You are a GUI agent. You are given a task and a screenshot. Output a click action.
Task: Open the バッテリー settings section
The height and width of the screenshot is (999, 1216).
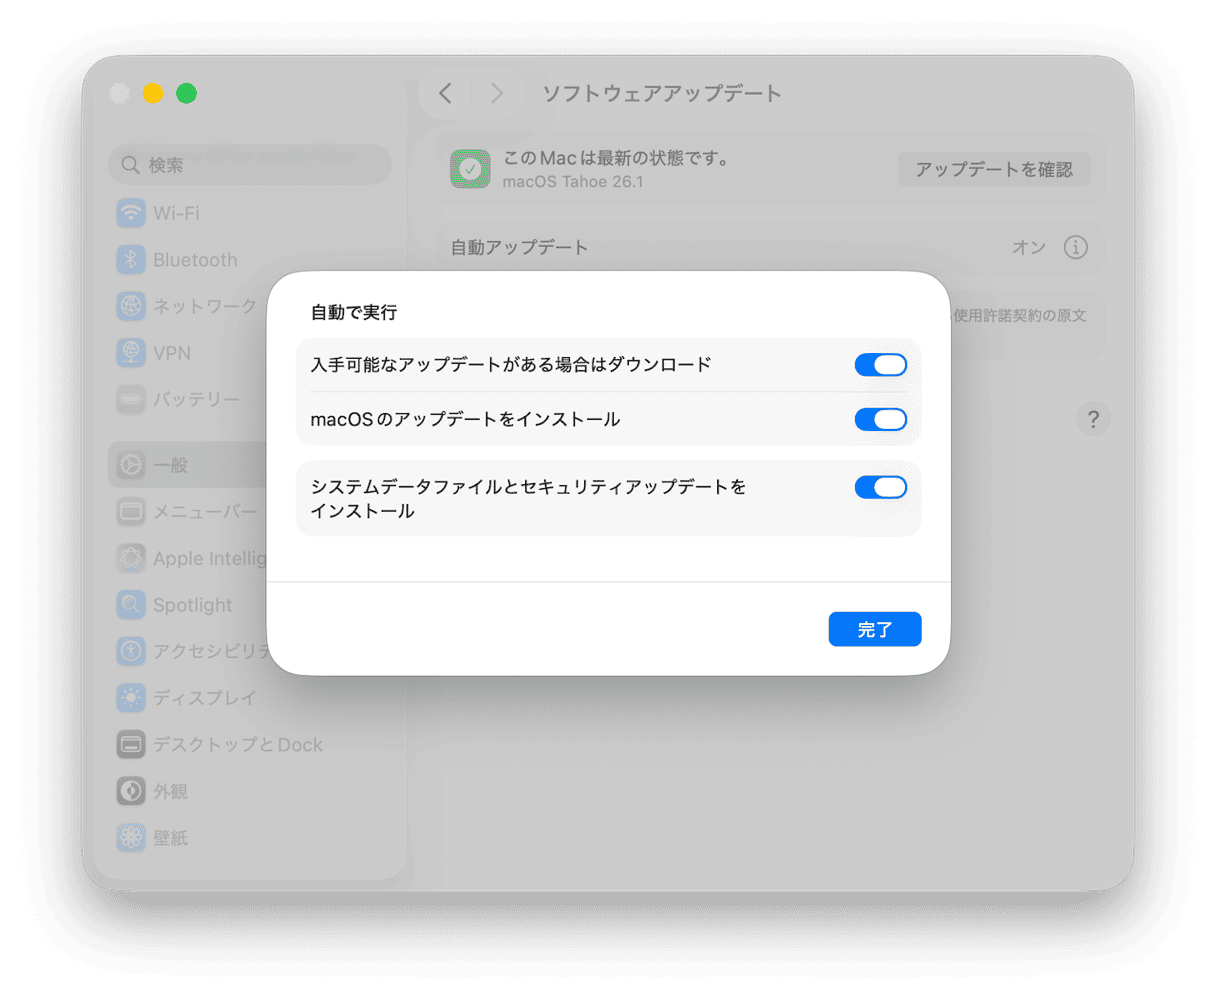[x=195, y=399]
